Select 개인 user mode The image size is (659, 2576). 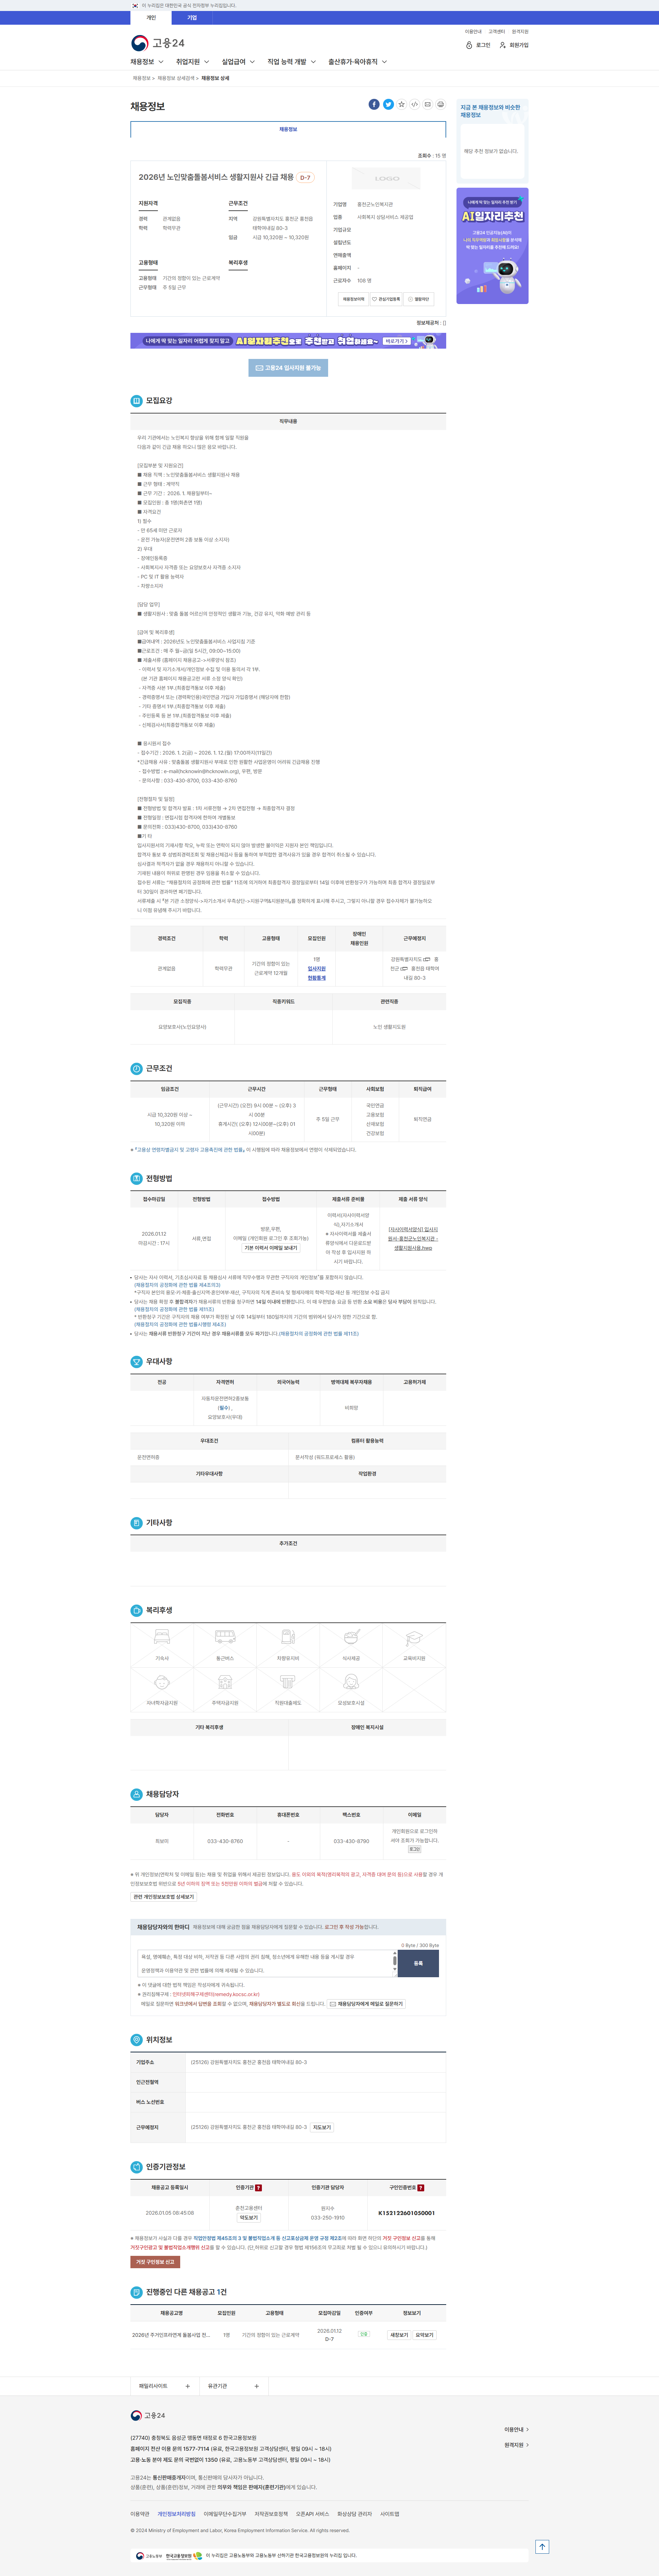[151, 17]
